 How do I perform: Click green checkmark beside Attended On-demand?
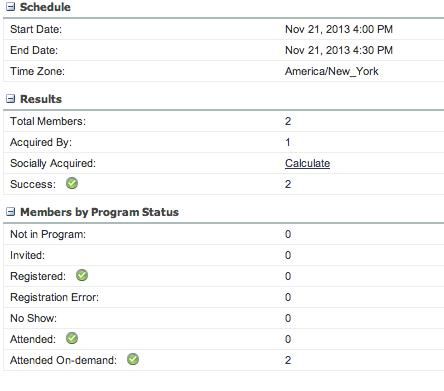point(133,359)
